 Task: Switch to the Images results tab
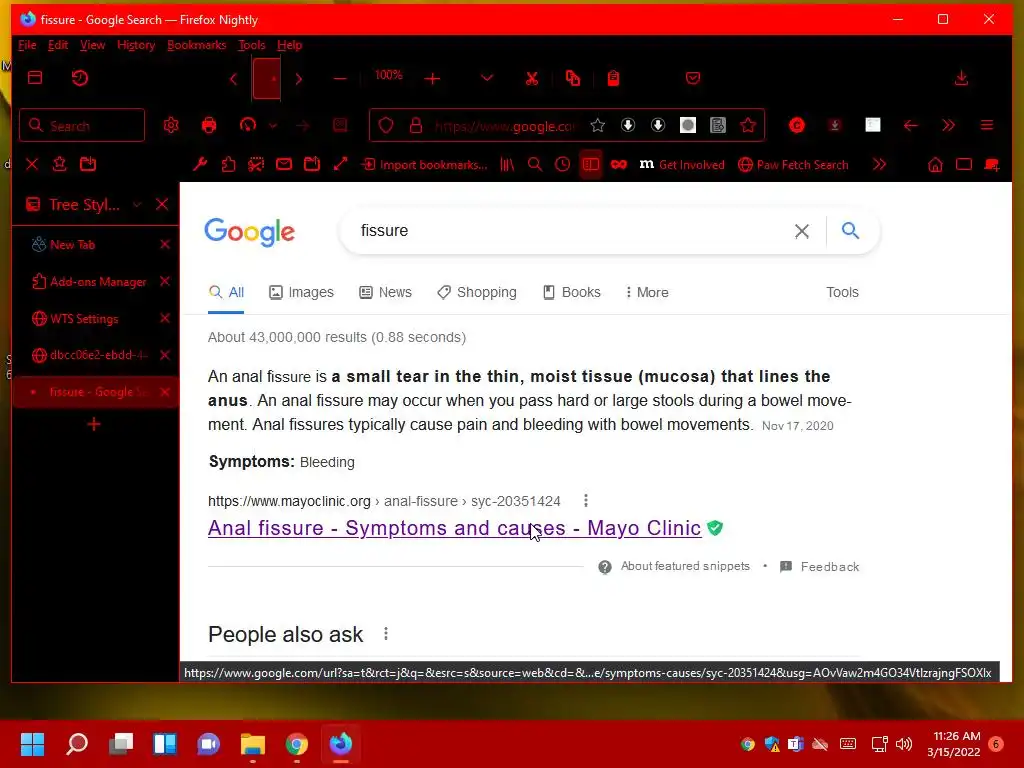[301, 293]
